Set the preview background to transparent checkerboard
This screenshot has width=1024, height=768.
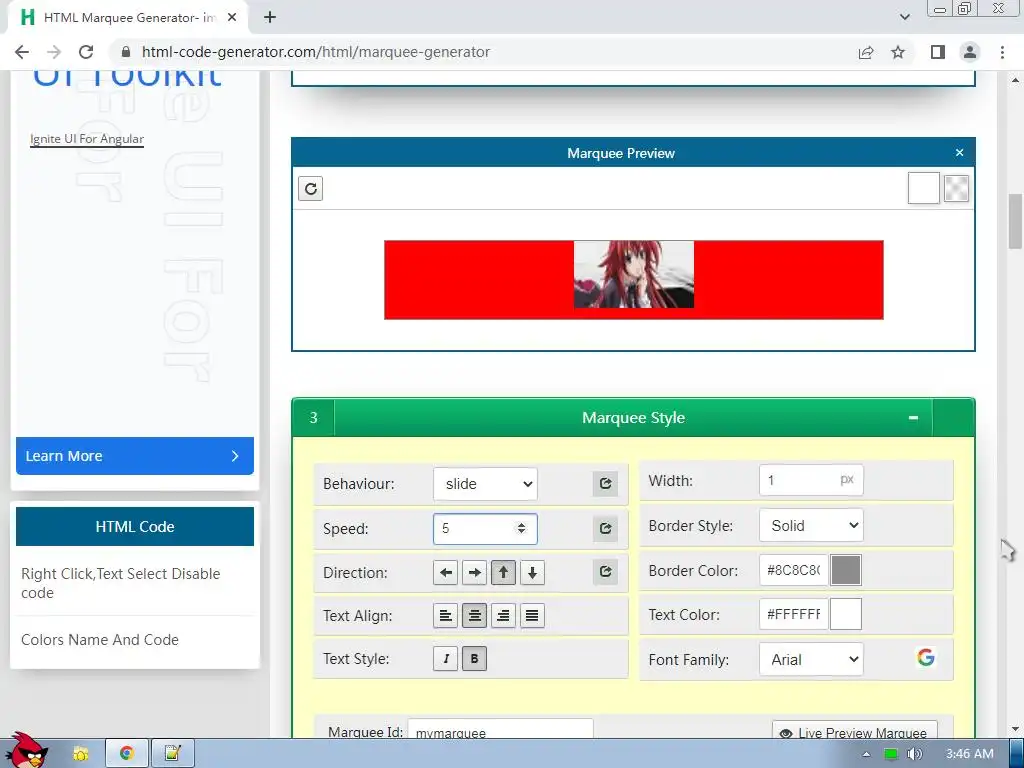click(956, 189)
